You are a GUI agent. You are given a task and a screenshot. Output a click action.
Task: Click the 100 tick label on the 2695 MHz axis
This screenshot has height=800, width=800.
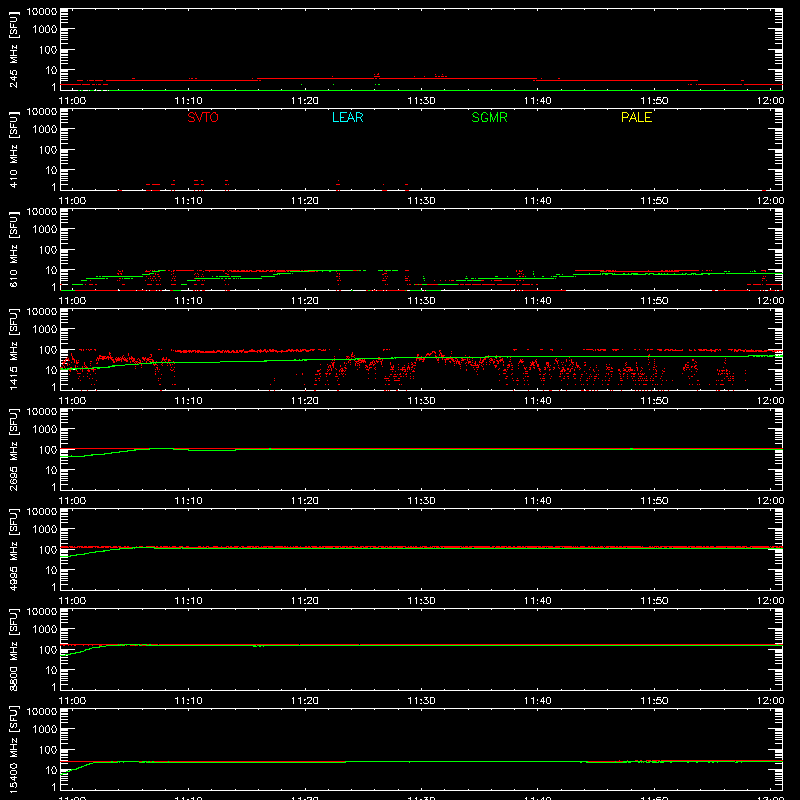pyautogui.click(x=48, y=450)
